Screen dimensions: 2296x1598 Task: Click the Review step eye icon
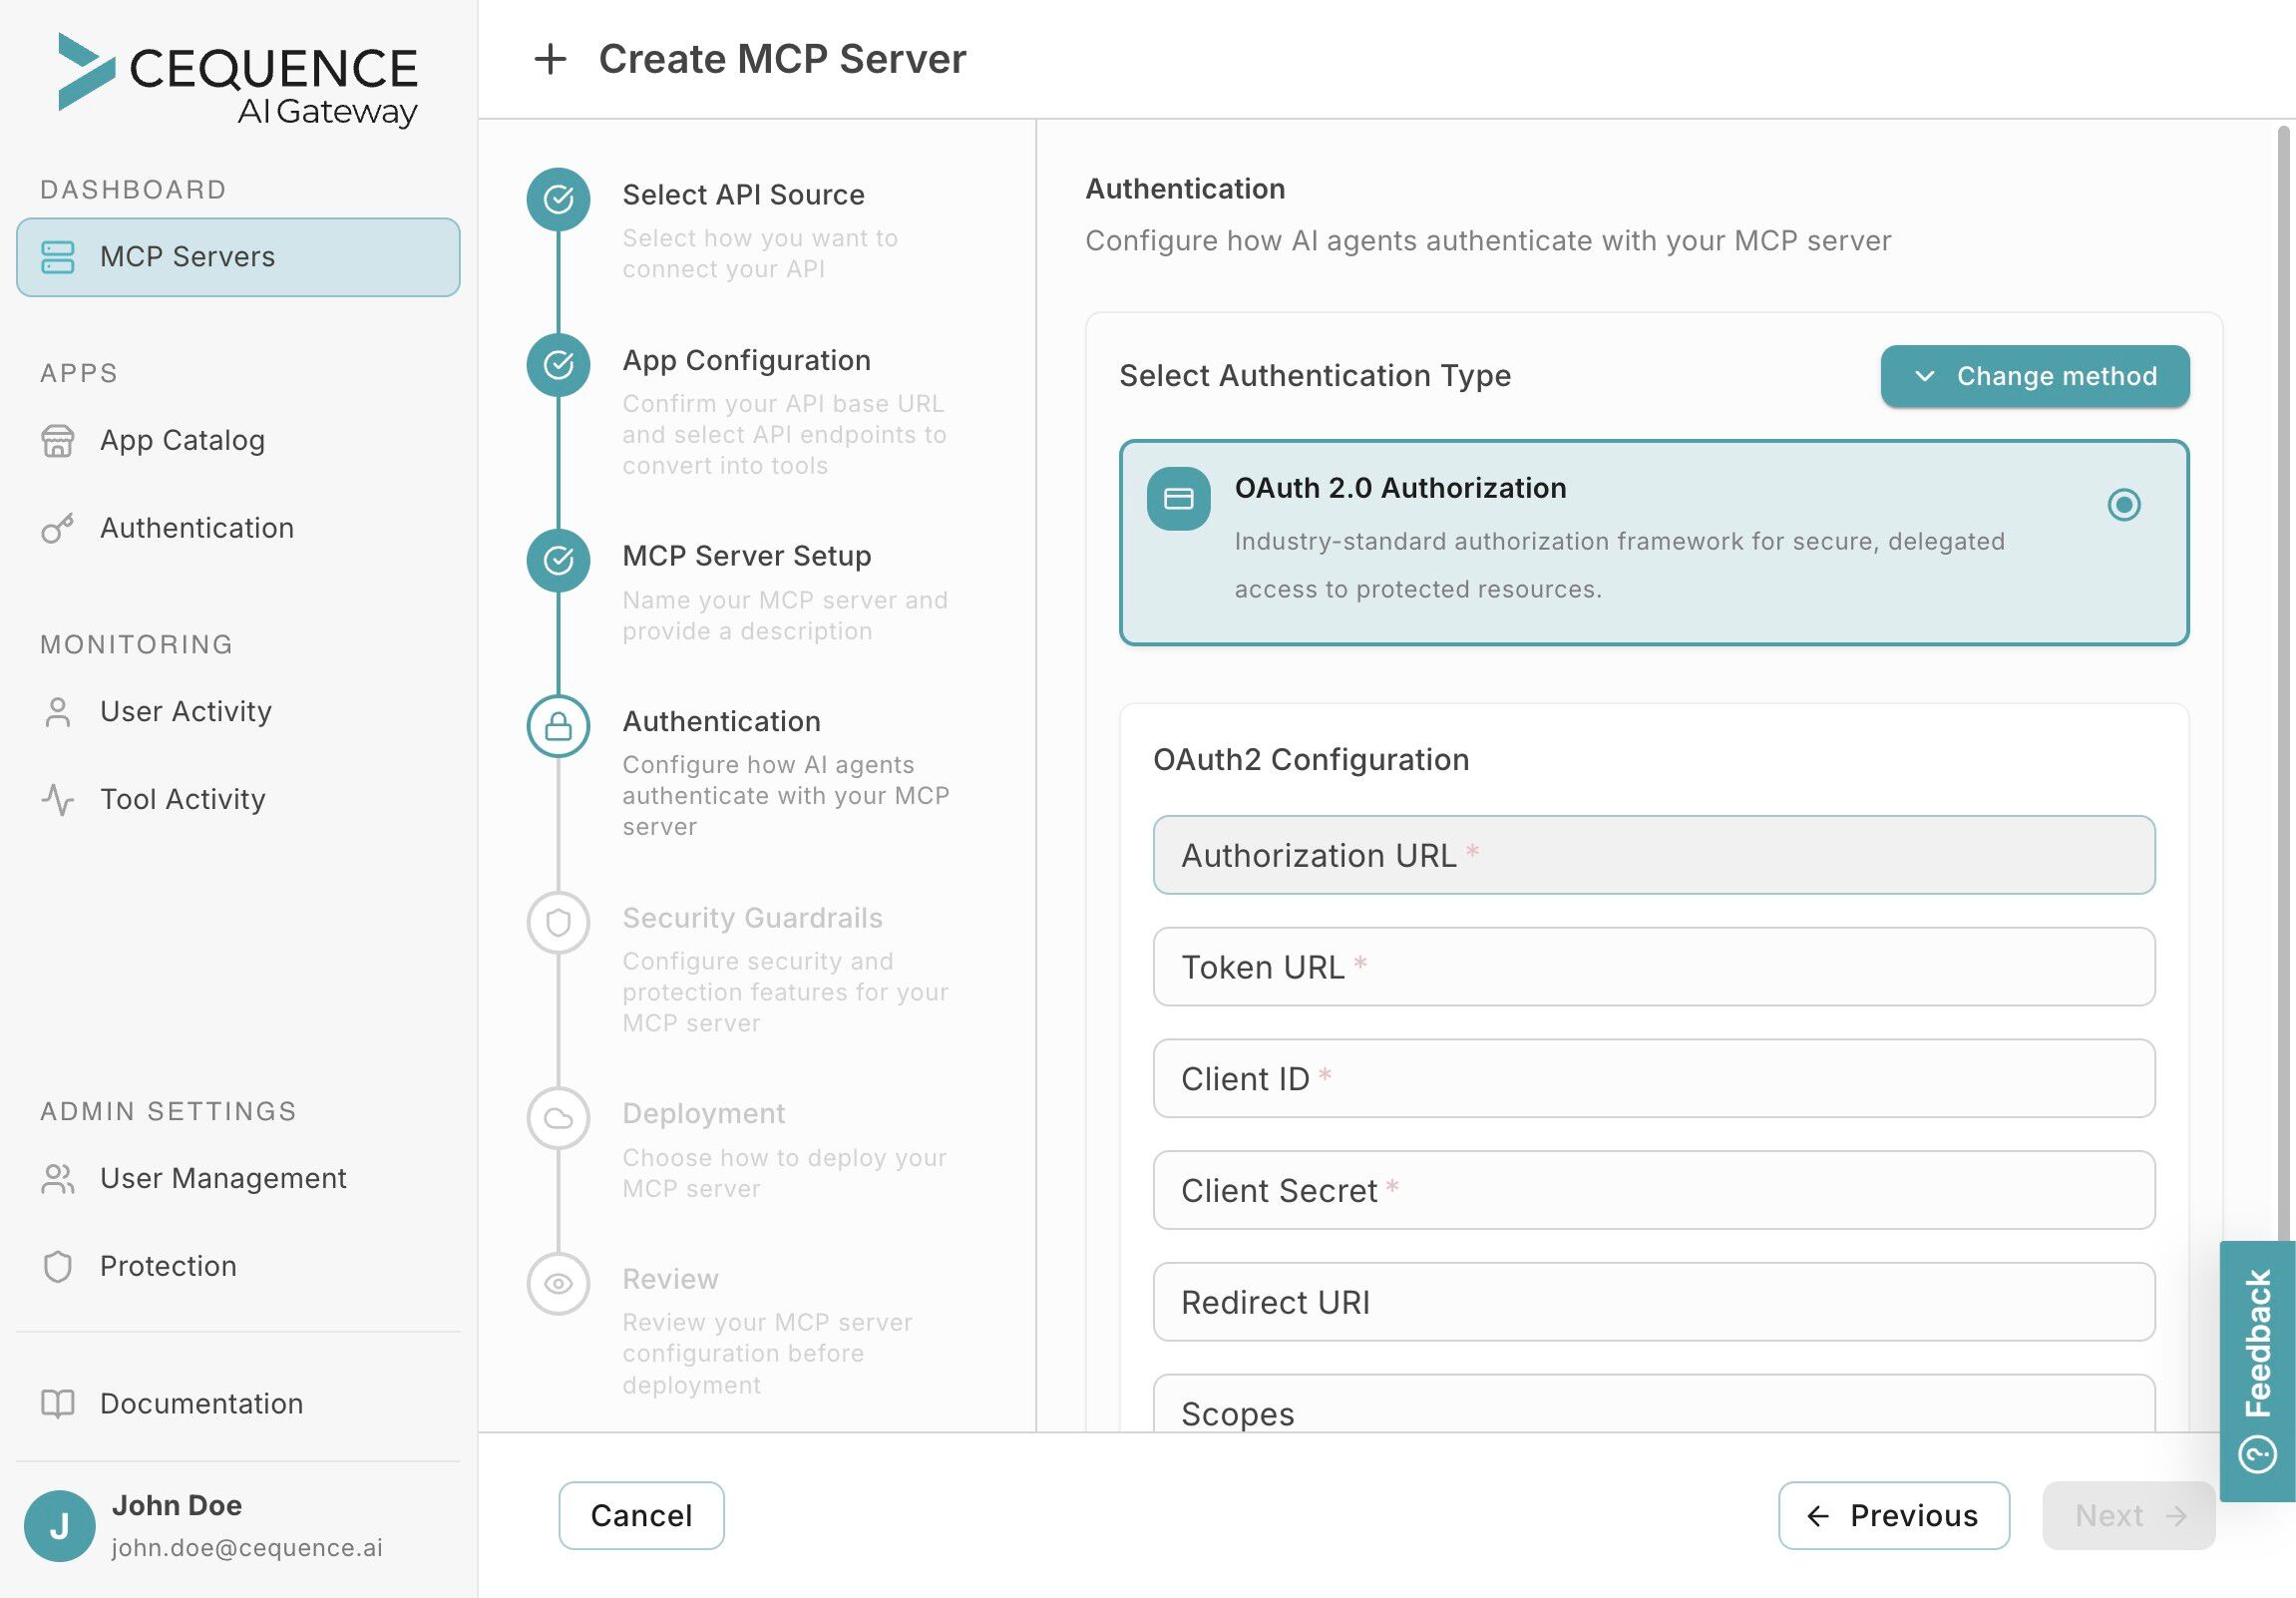point(558,1283)
